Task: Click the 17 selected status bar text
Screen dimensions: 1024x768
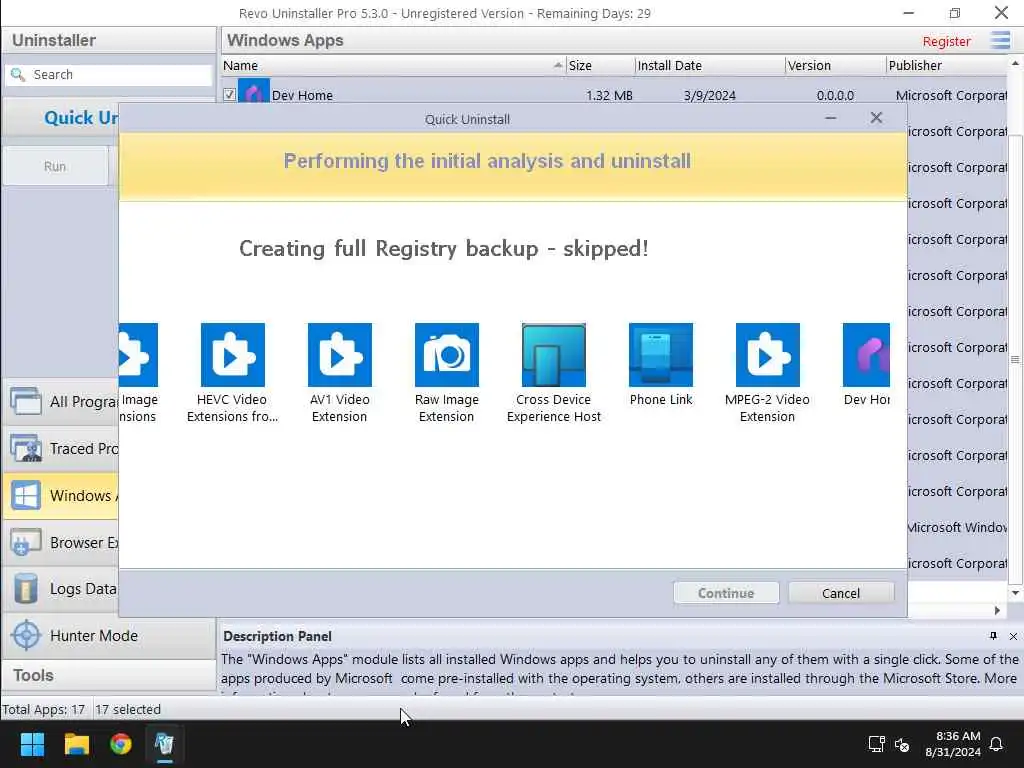Action: 128,709
